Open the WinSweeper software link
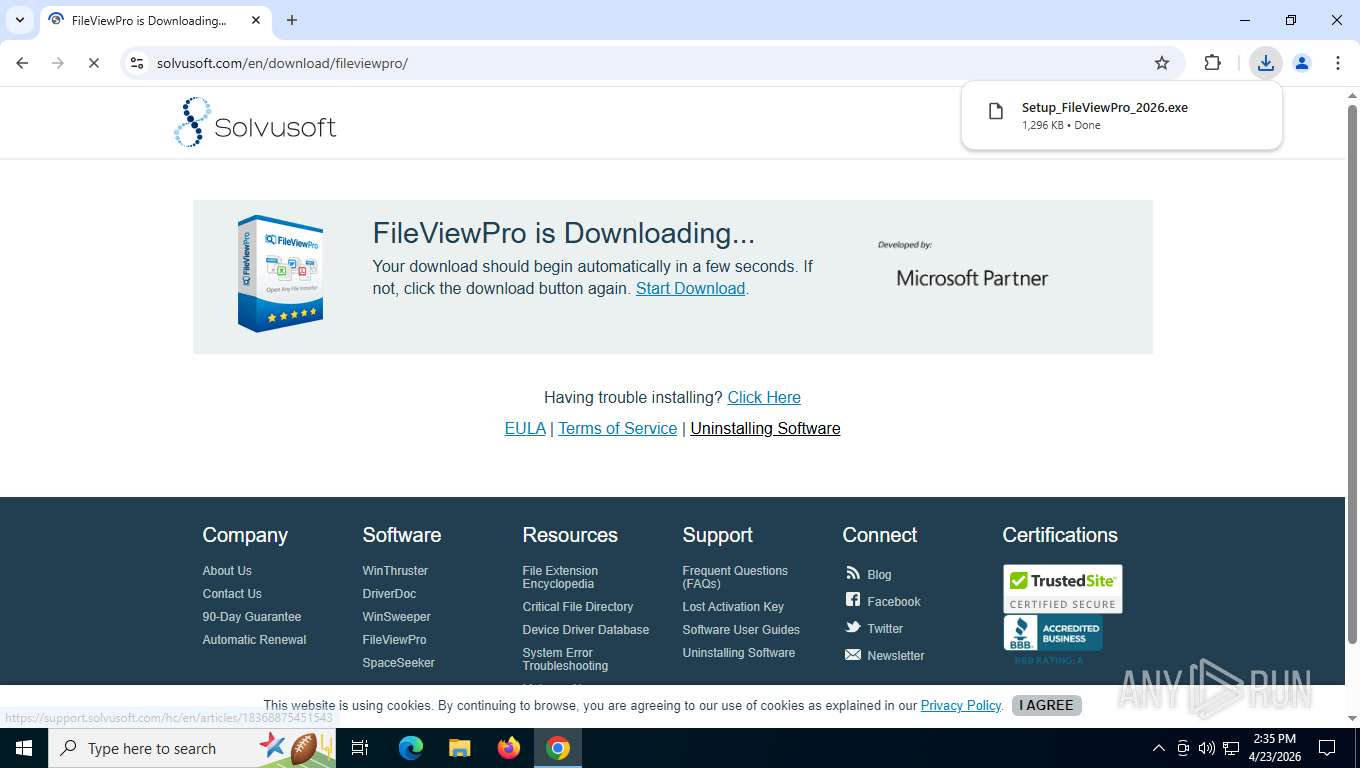Screen dimensions: 1360x768 [x=397, y=617]
